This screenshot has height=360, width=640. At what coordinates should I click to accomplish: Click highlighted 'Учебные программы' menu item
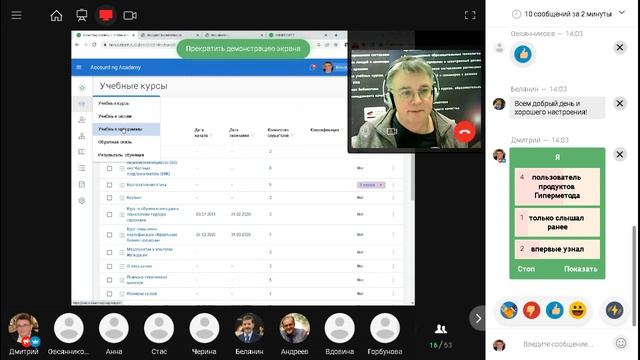[126, 129]
